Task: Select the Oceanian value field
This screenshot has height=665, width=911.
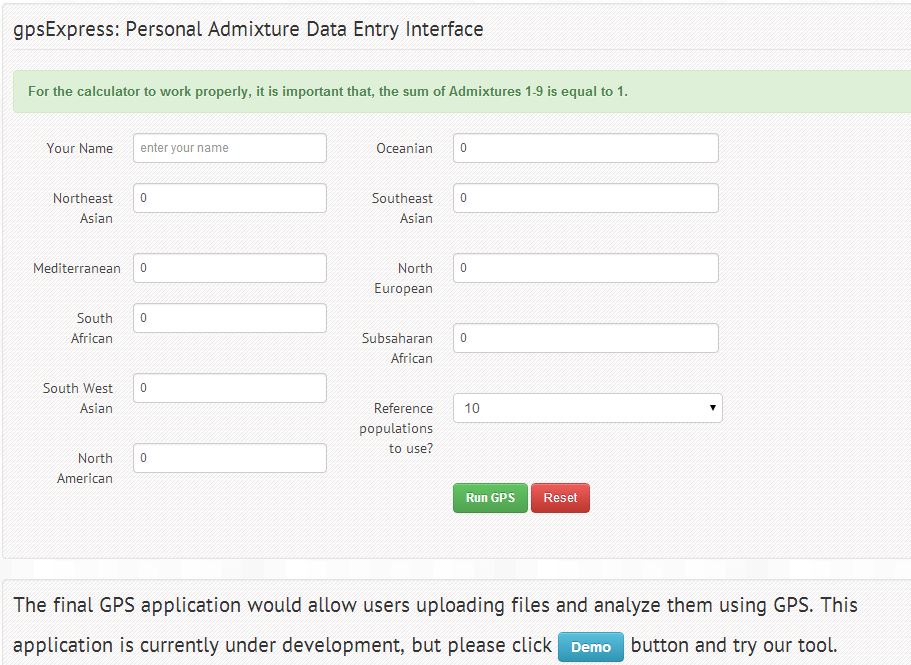Action: coord(585,148)
